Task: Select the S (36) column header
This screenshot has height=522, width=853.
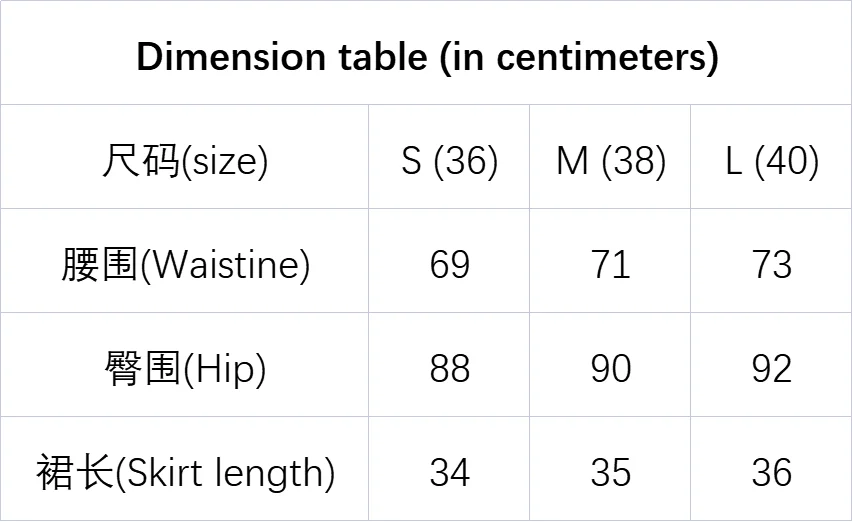Action: (x=449, y=161)
